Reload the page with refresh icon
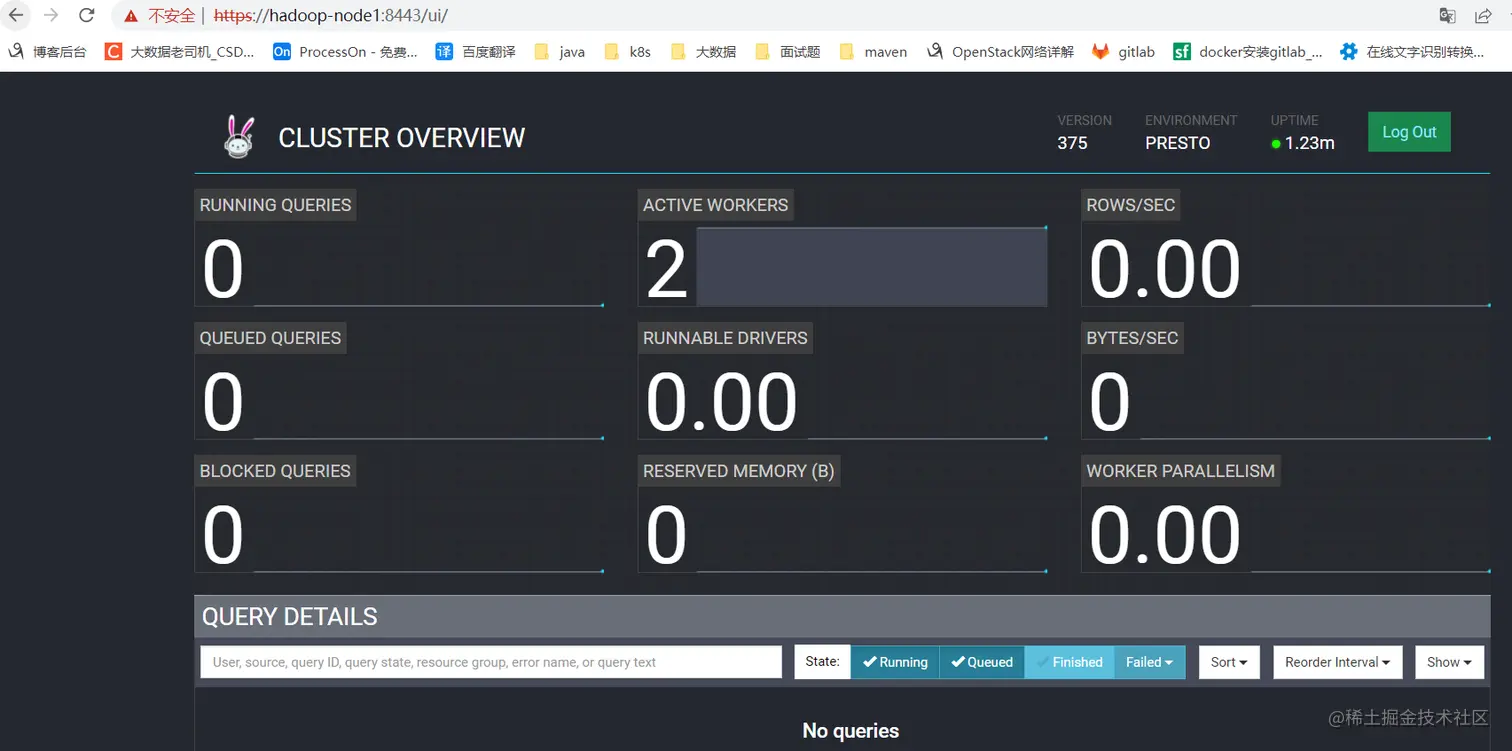Image resolution: width=1512 pixels, height=751 pixels. pos(87,15)
